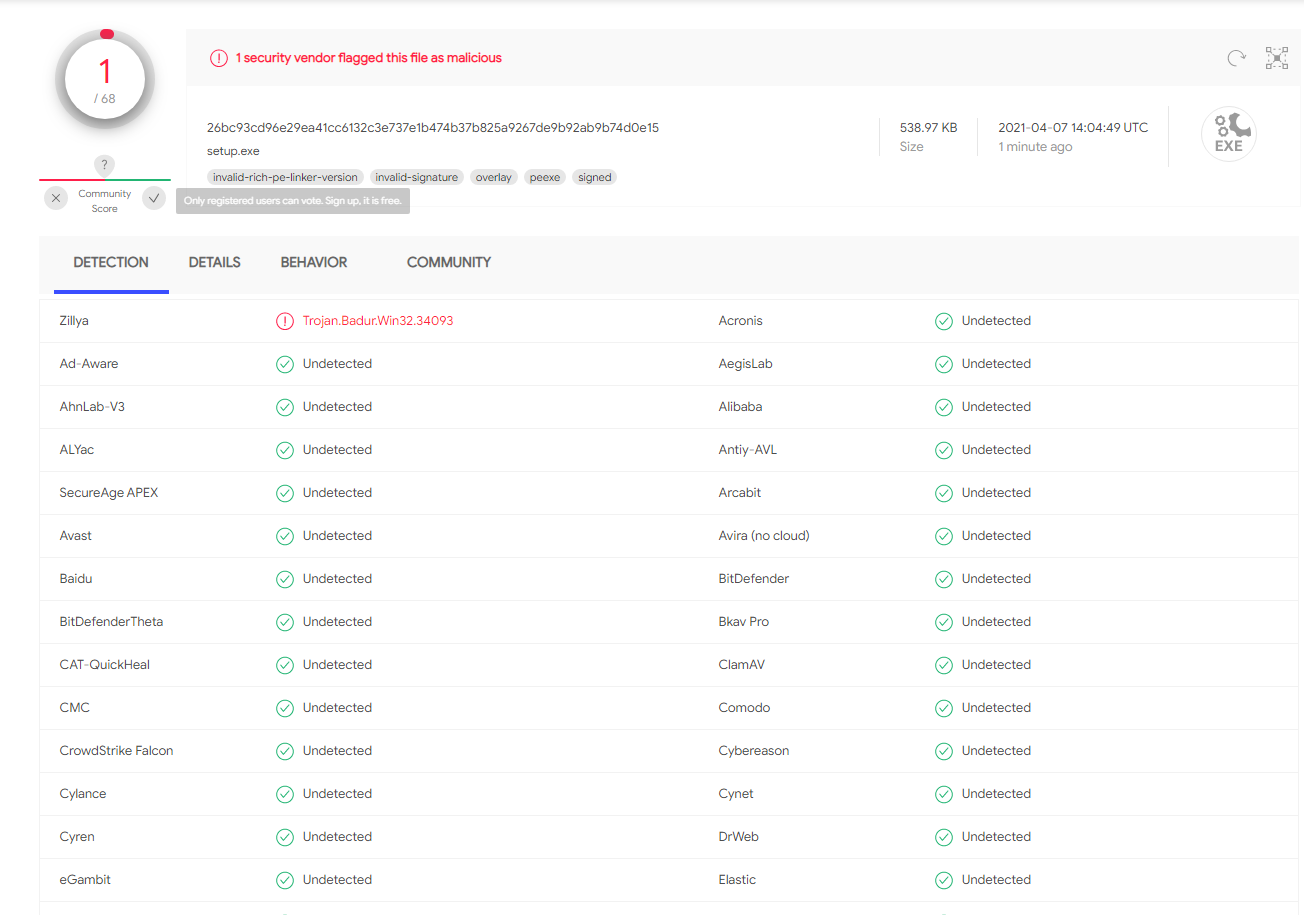Click the signed tag
Screen dimensions: 1304x915
click(595, 177)
